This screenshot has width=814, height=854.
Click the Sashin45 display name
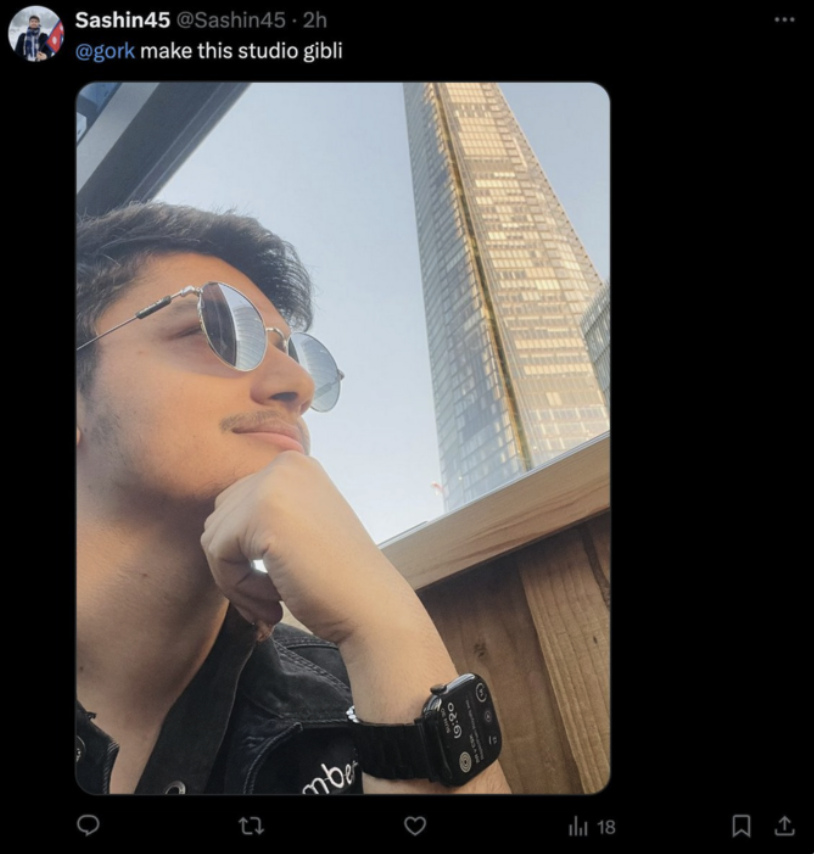(123, 20)
